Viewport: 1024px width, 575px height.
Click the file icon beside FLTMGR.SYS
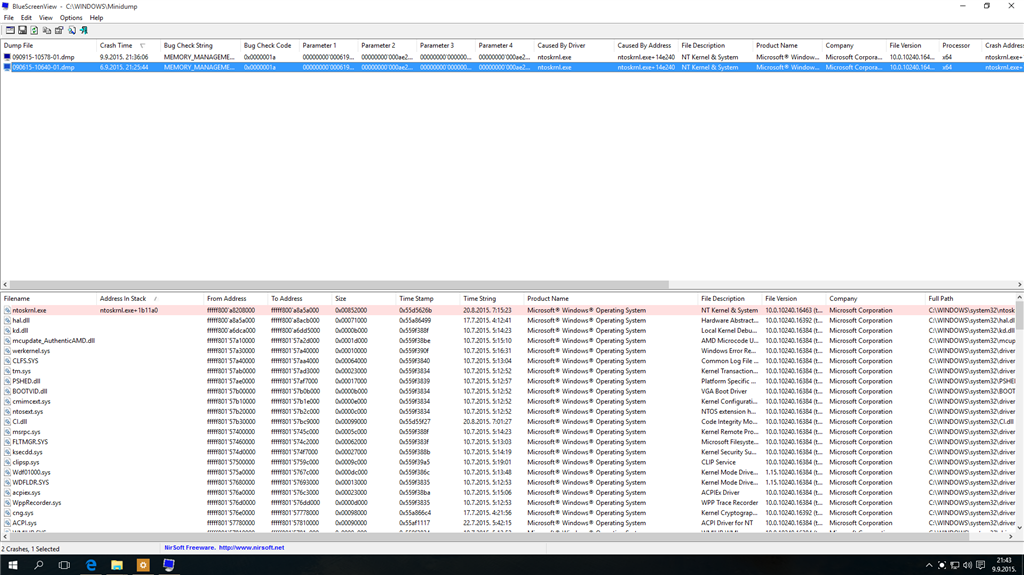(x=7, y=442)
